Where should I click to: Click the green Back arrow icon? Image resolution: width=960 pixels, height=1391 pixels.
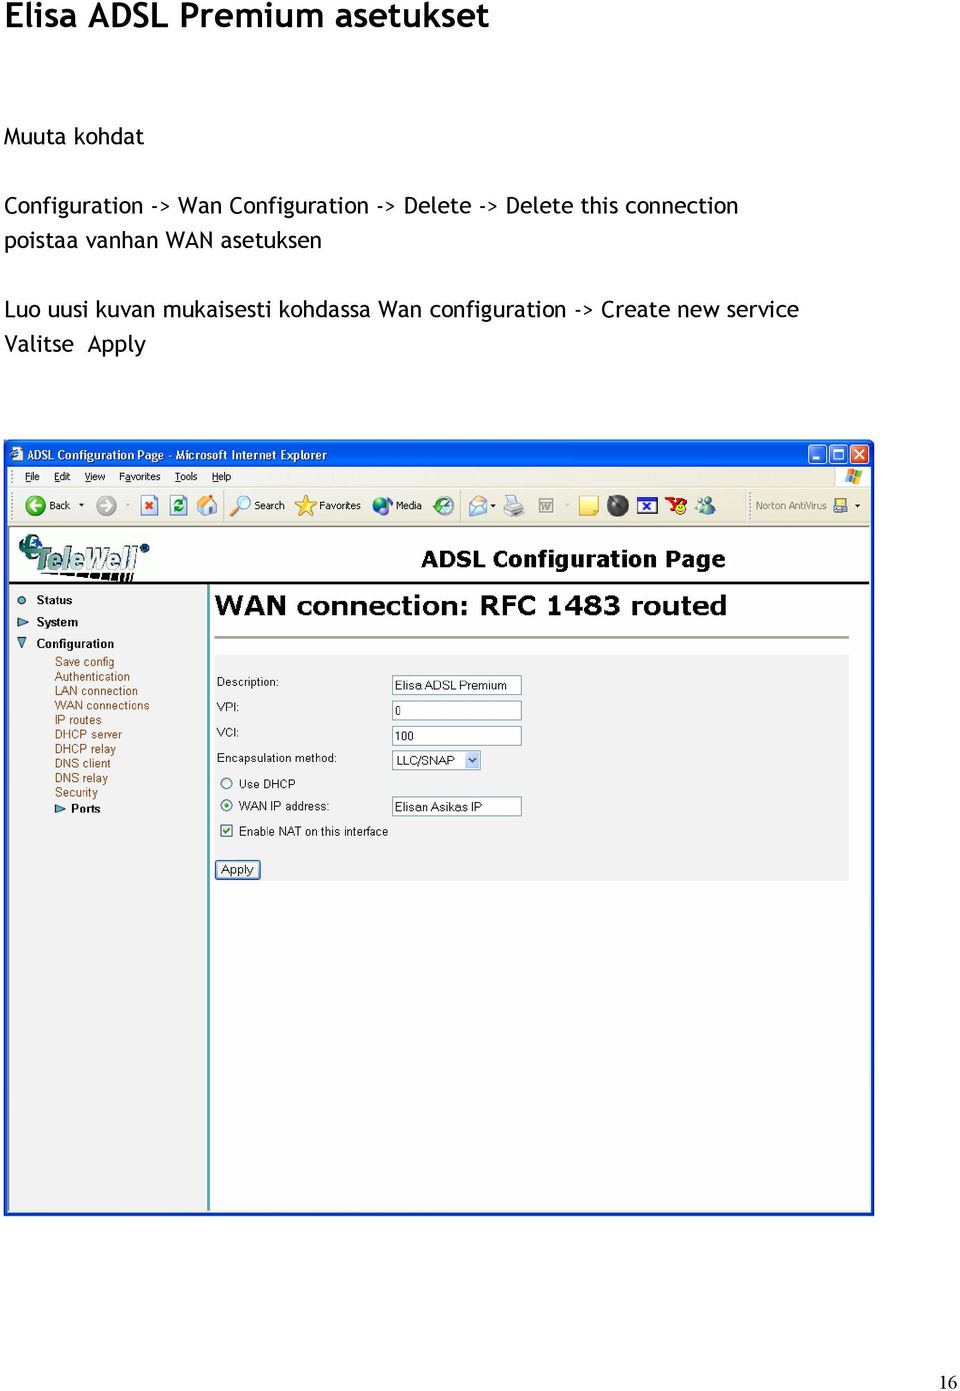pyautogui.click(x=35, y=506)
